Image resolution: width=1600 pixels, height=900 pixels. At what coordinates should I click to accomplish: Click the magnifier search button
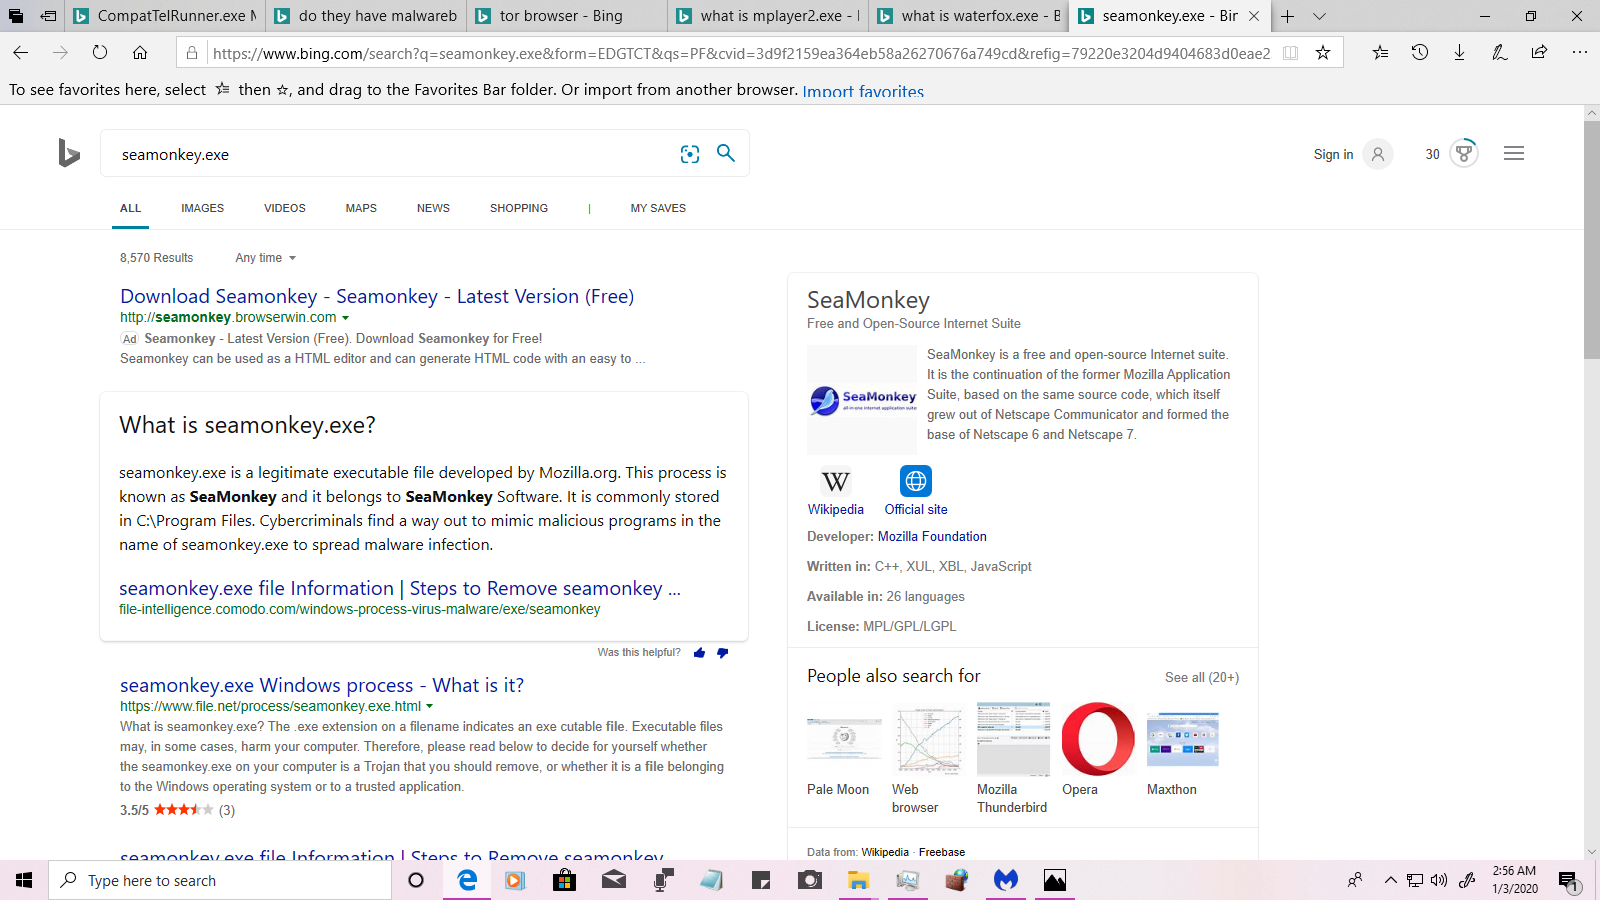[726, 153]
